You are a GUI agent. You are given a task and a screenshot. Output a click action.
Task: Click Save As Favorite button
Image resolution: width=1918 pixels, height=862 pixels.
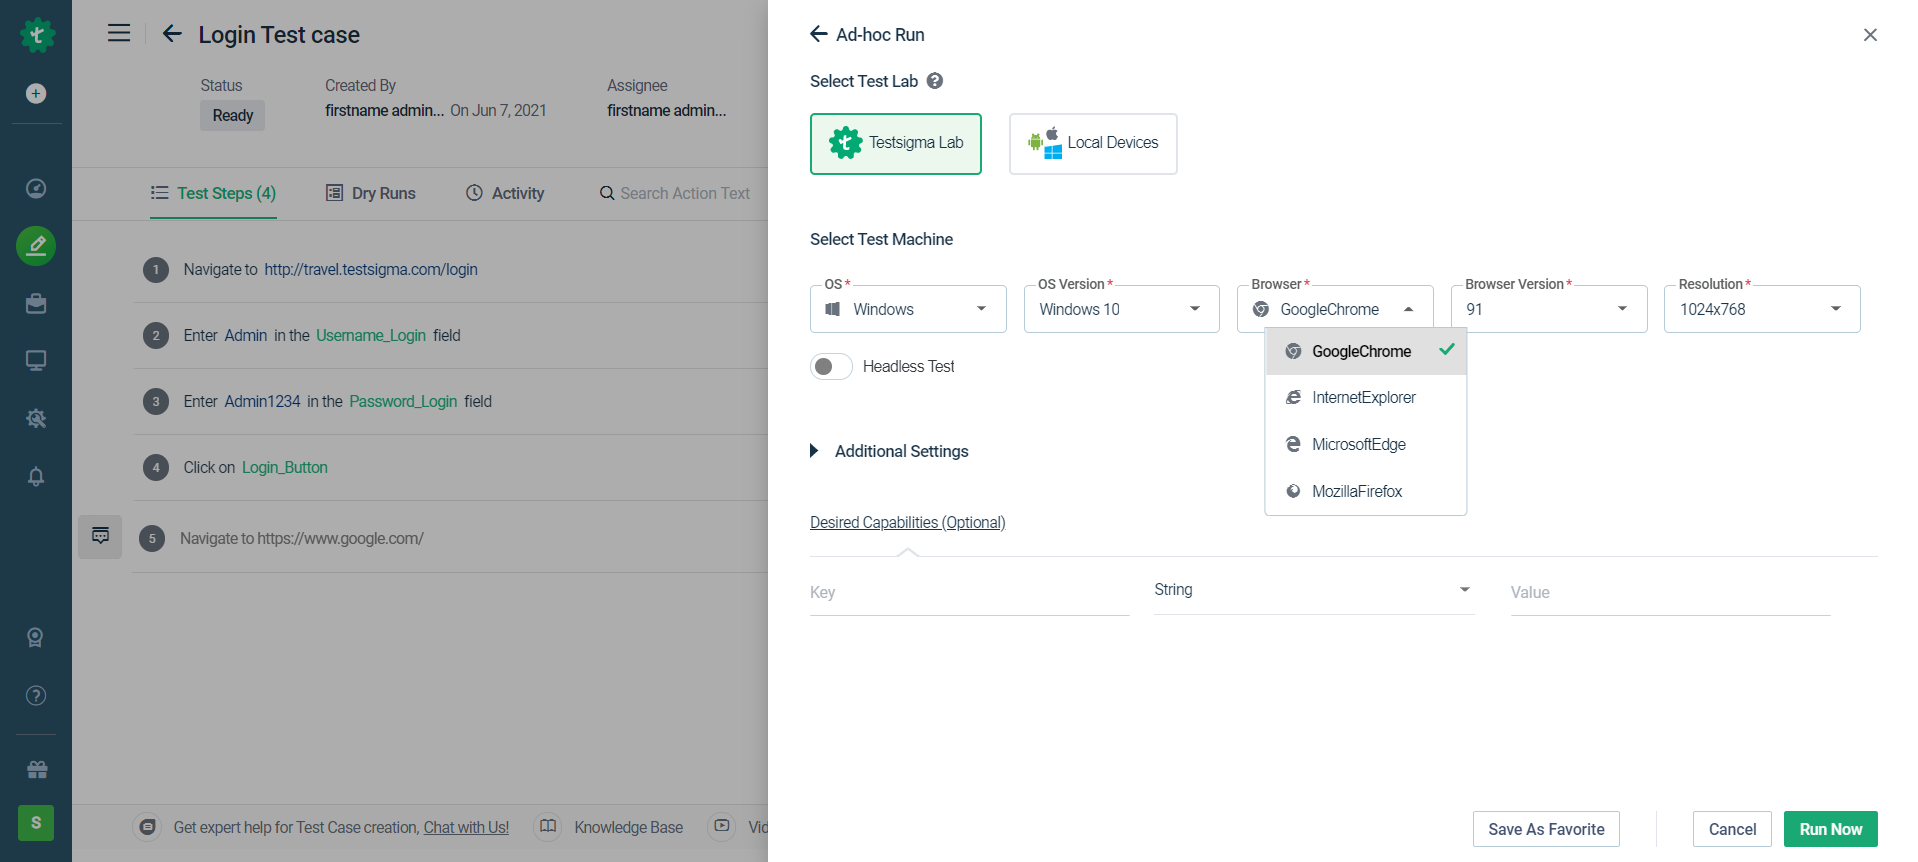coord(1545,829)
